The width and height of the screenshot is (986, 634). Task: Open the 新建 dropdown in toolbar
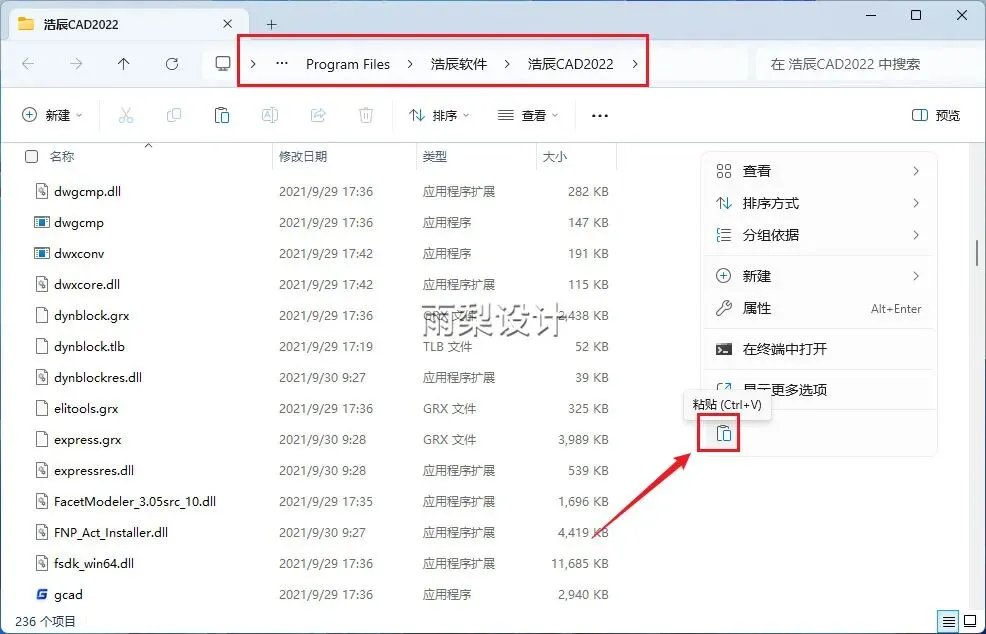[x=53, y=115]
